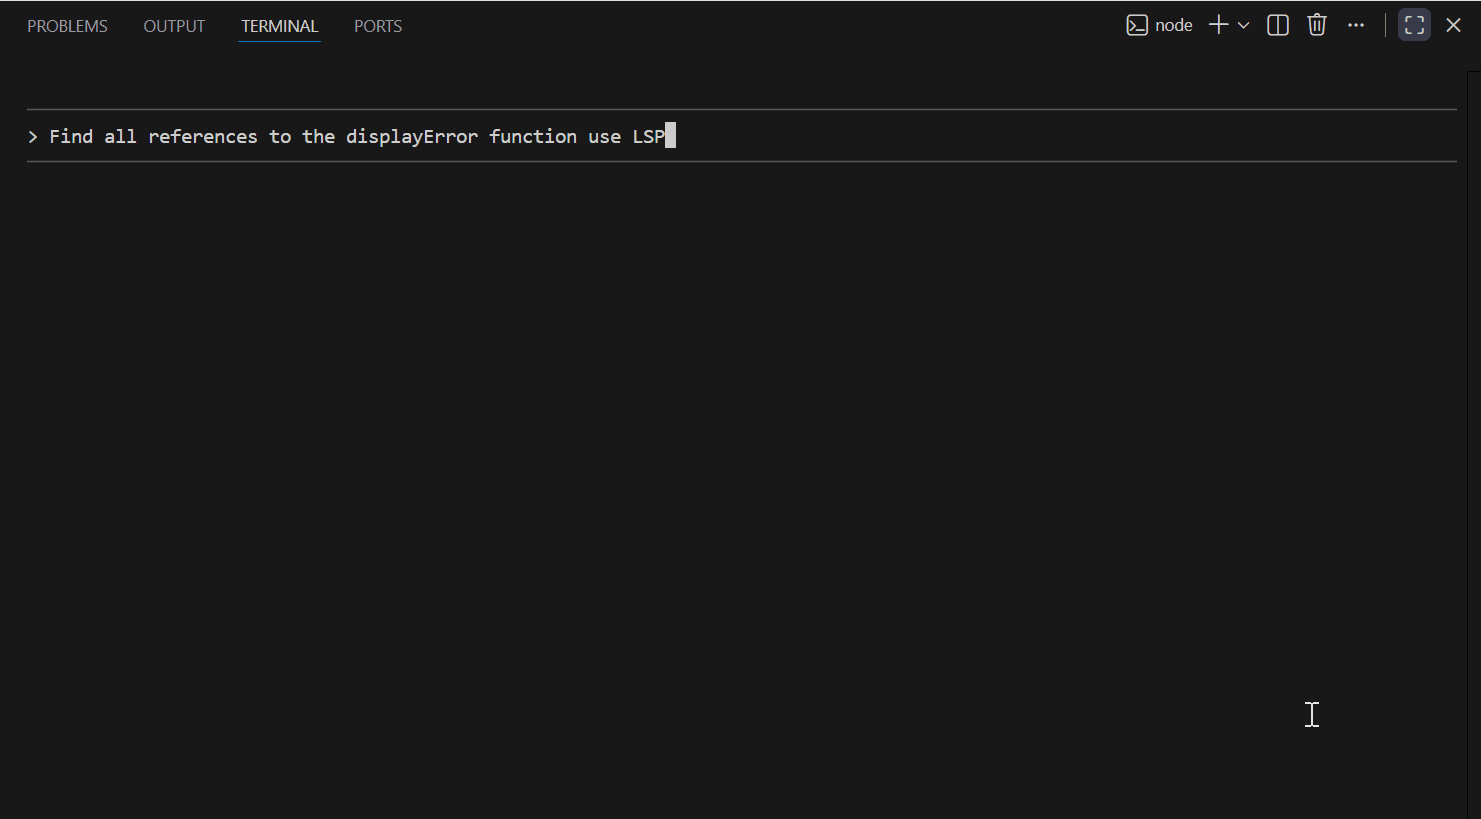Select the TERMINAL tab
Viewport: 1481px width, 819px height.
pos(279,26)
